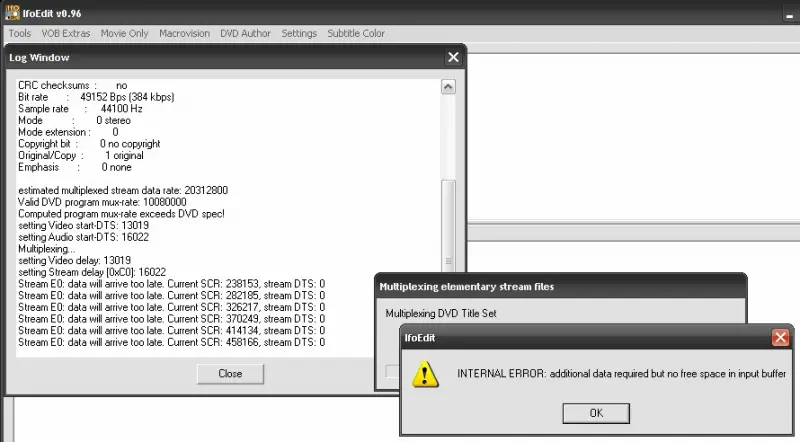Click the 'Multiplexing...' log line

(x=46, y=249)
